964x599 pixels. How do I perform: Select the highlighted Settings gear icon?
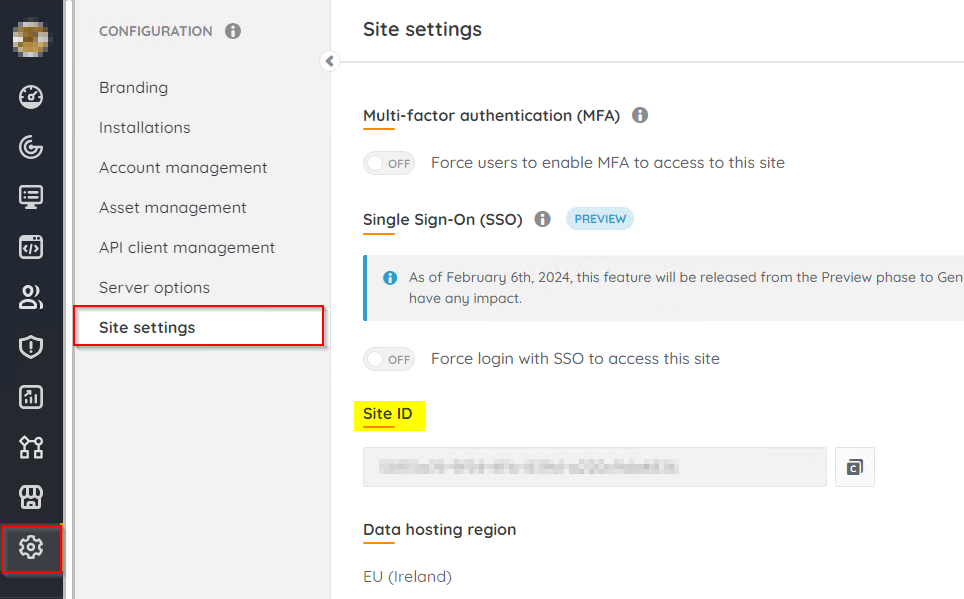[x=30, y=548]
